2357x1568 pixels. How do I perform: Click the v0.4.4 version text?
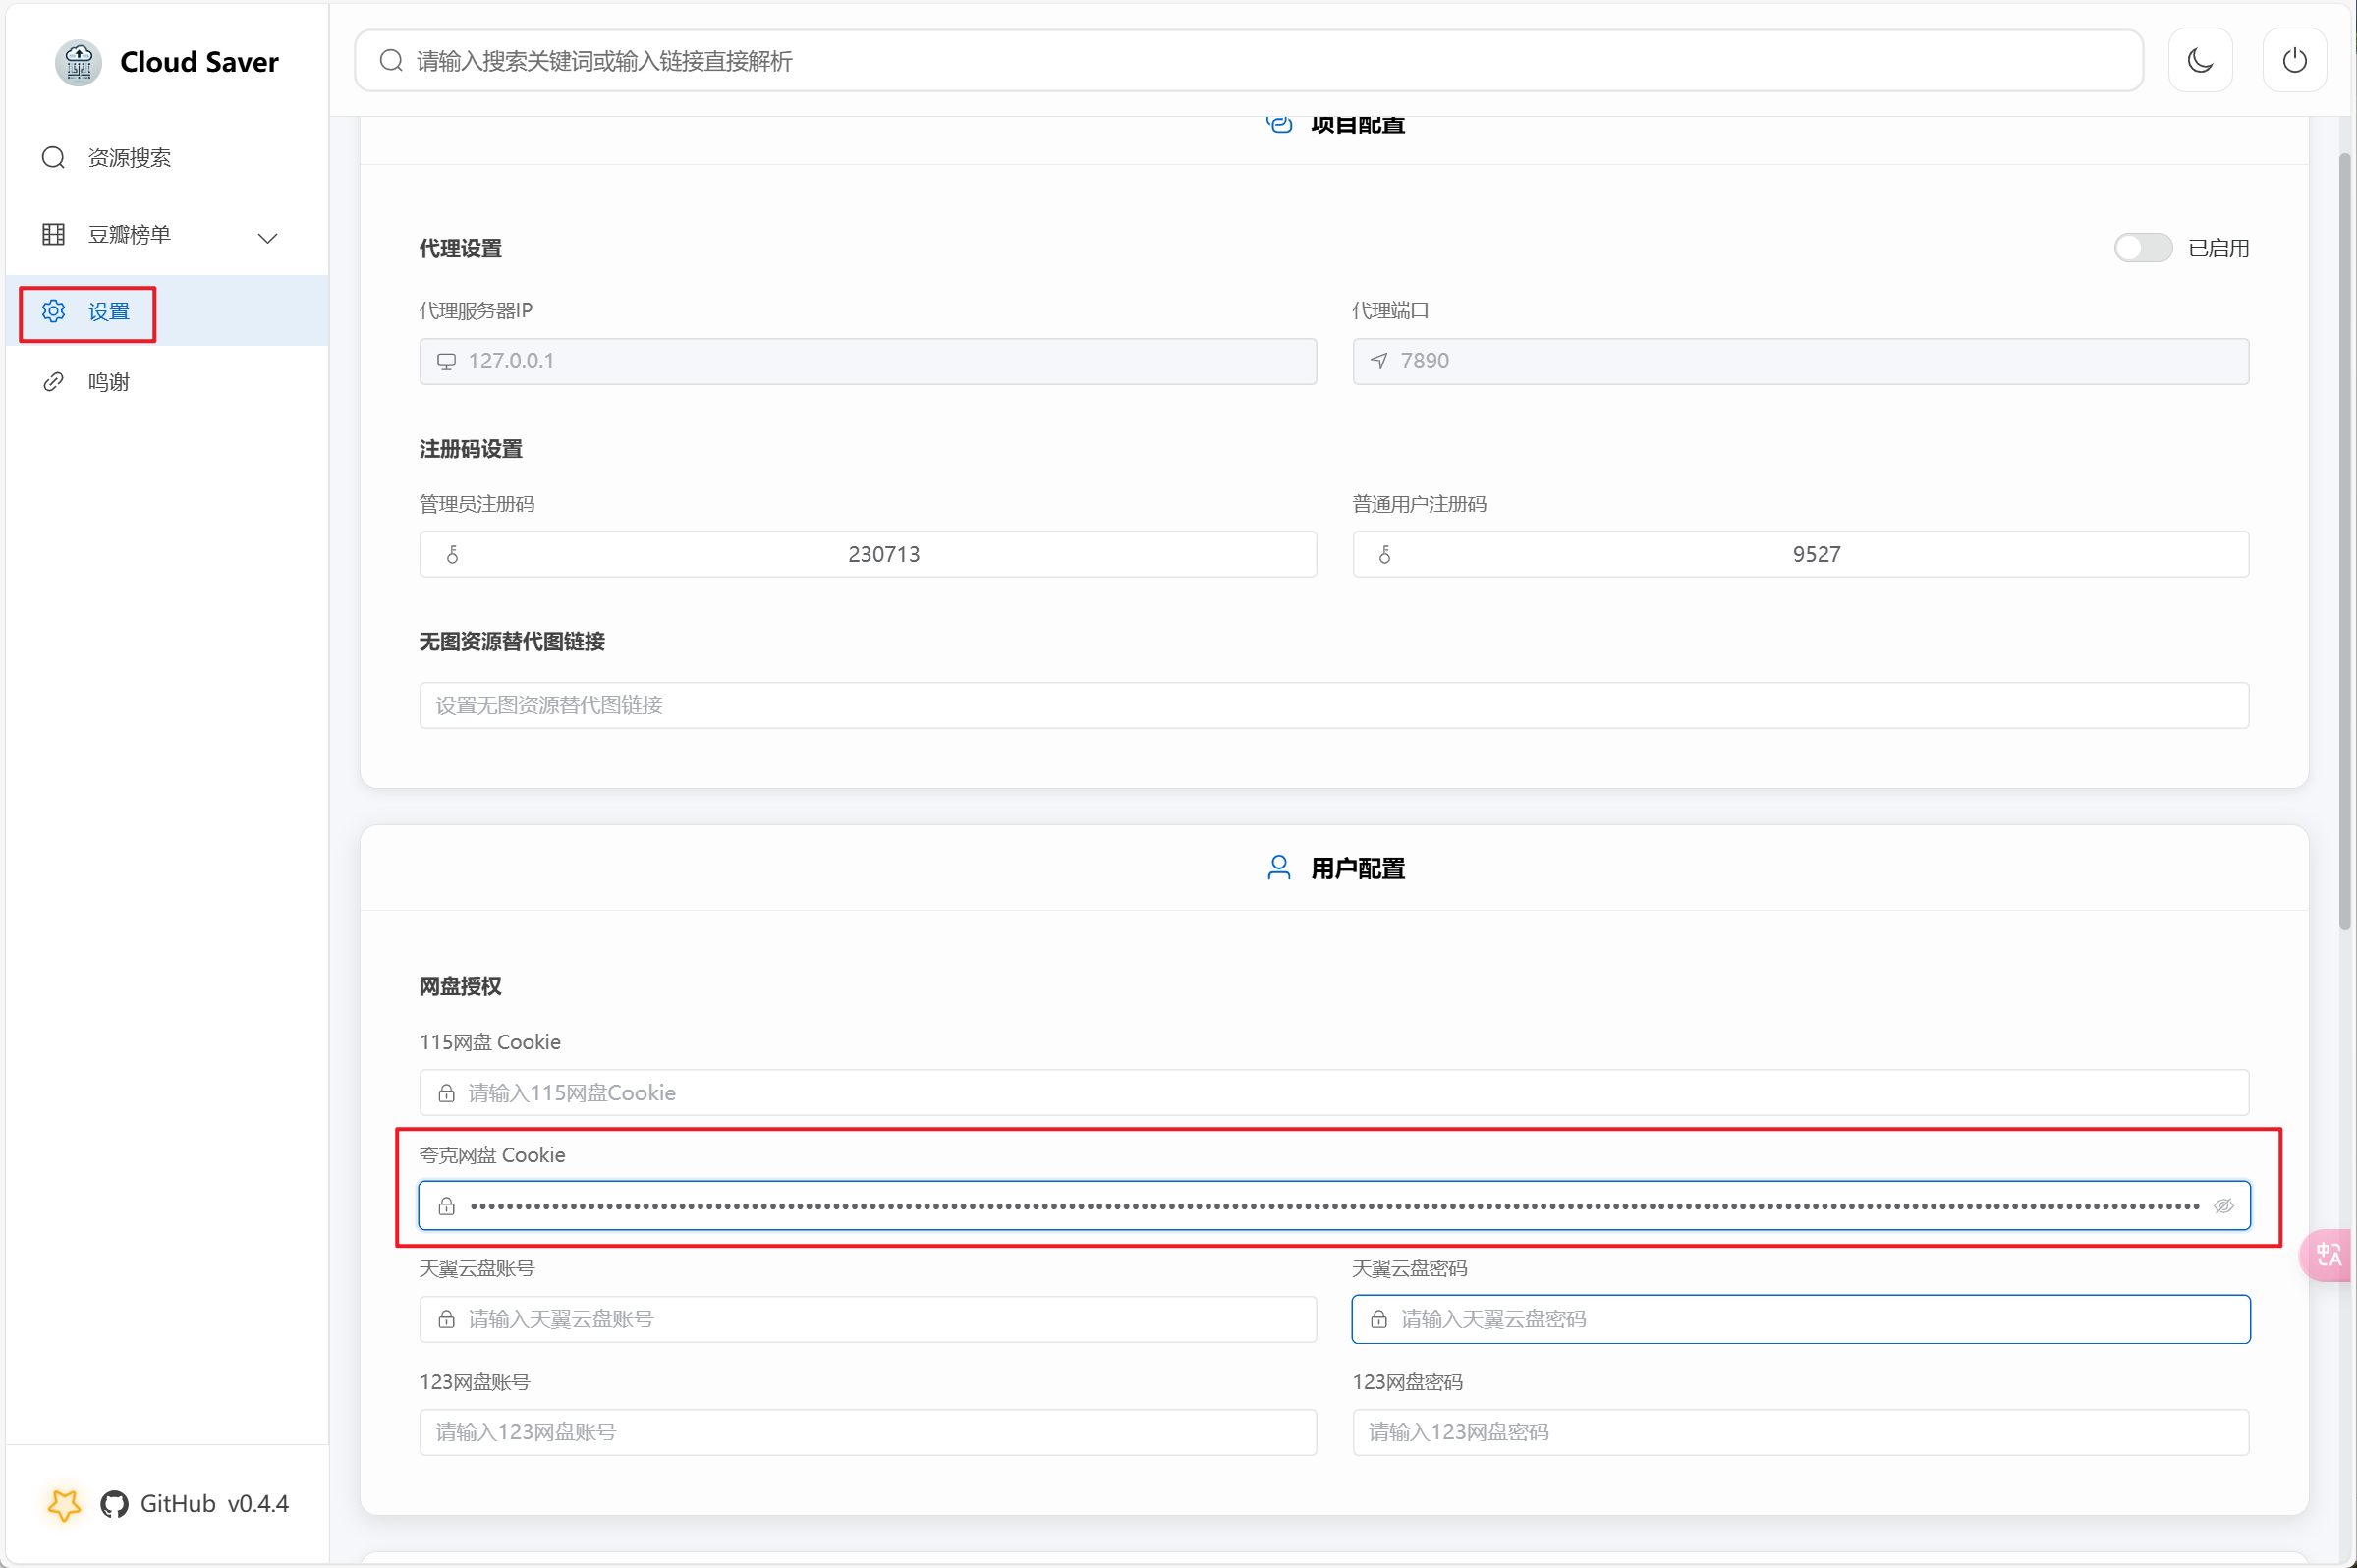(x=258, y=1504)
